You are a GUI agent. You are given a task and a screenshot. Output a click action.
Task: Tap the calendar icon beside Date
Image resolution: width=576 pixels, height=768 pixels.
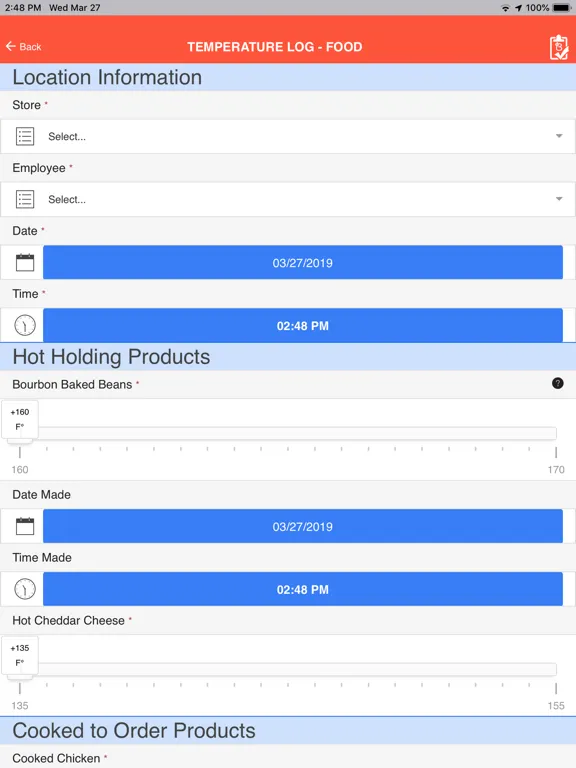pos(25,263)
